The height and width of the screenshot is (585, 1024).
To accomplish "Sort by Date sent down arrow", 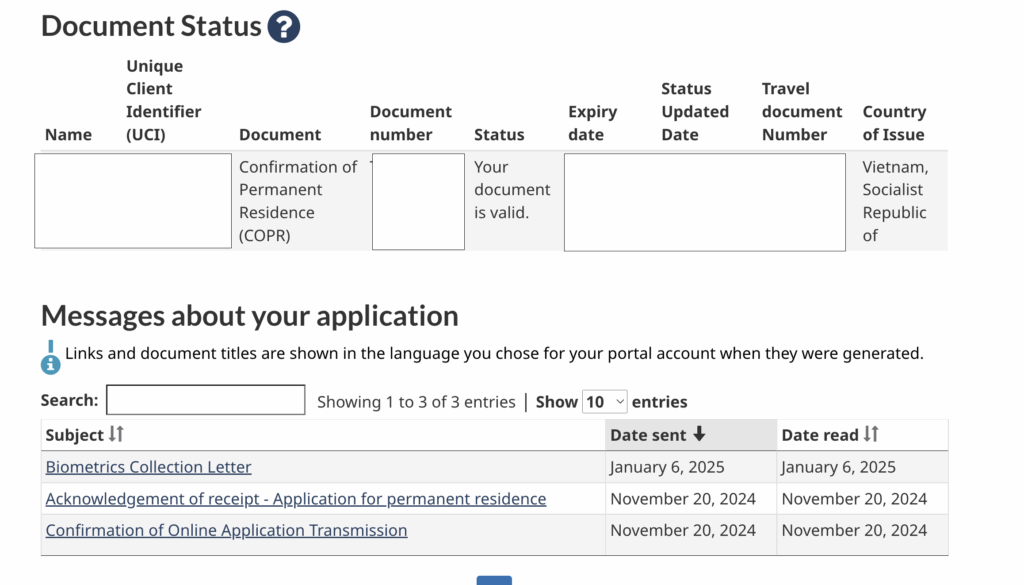I will [x=699, y=434].
